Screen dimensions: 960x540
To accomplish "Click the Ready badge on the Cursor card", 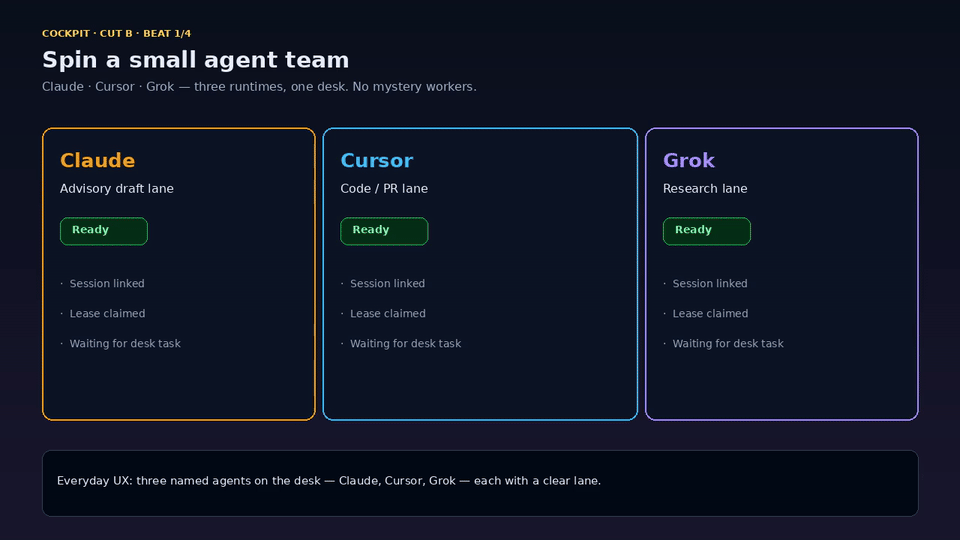I will (x=384, y=231).
